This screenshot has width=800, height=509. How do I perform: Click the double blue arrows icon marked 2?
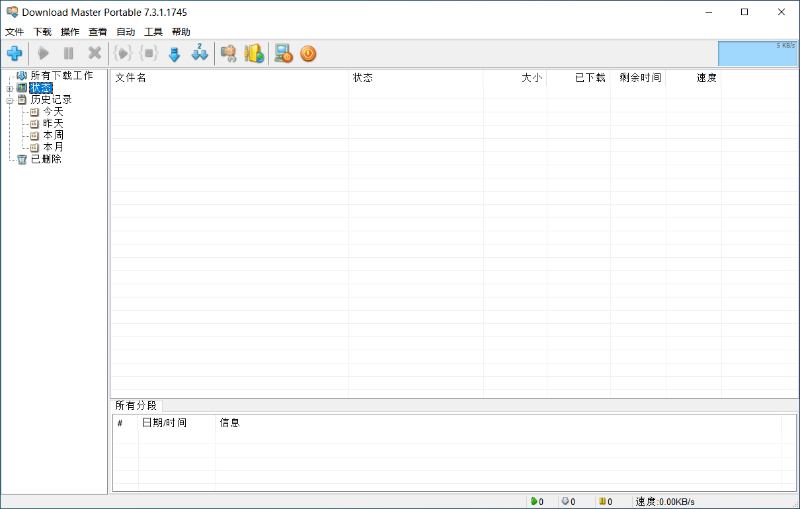199,53
